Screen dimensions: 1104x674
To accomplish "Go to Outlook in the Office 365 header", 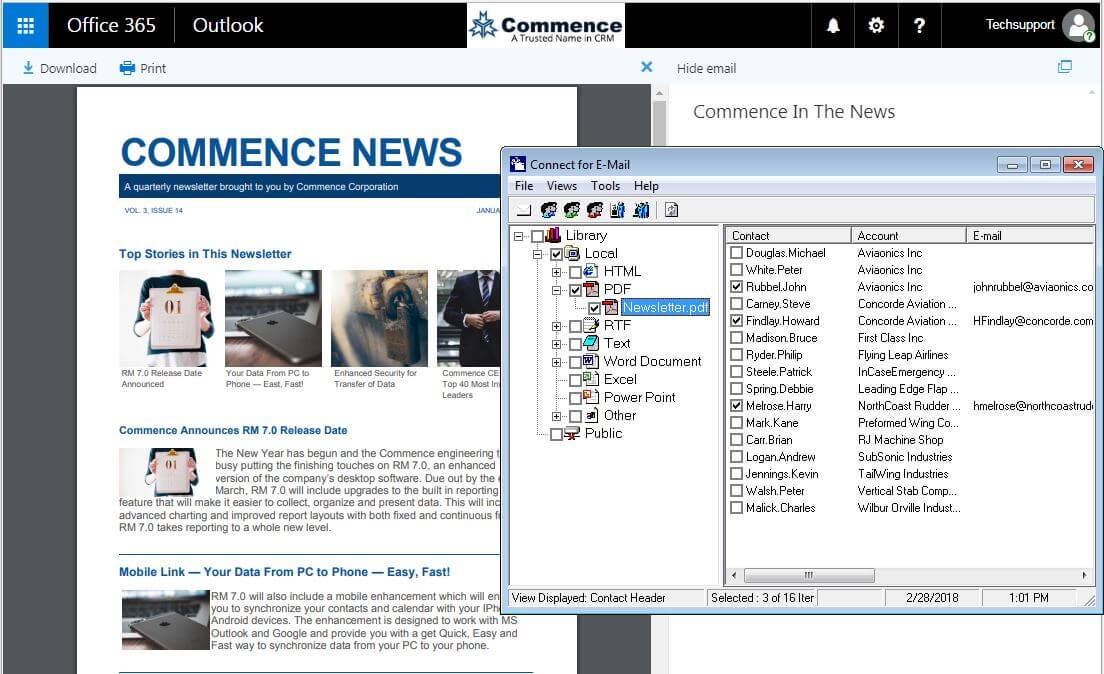I will (x=228, y=25).
